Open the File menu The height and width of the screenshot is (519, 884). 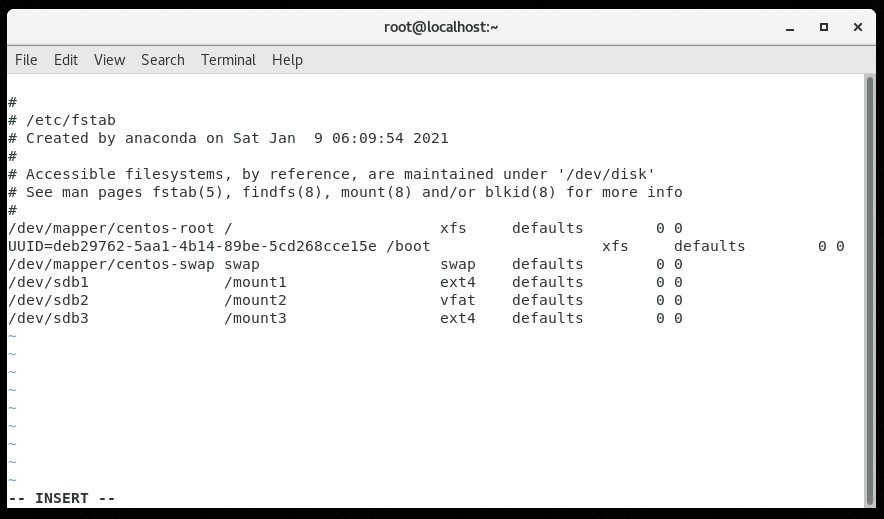point(26,60)
